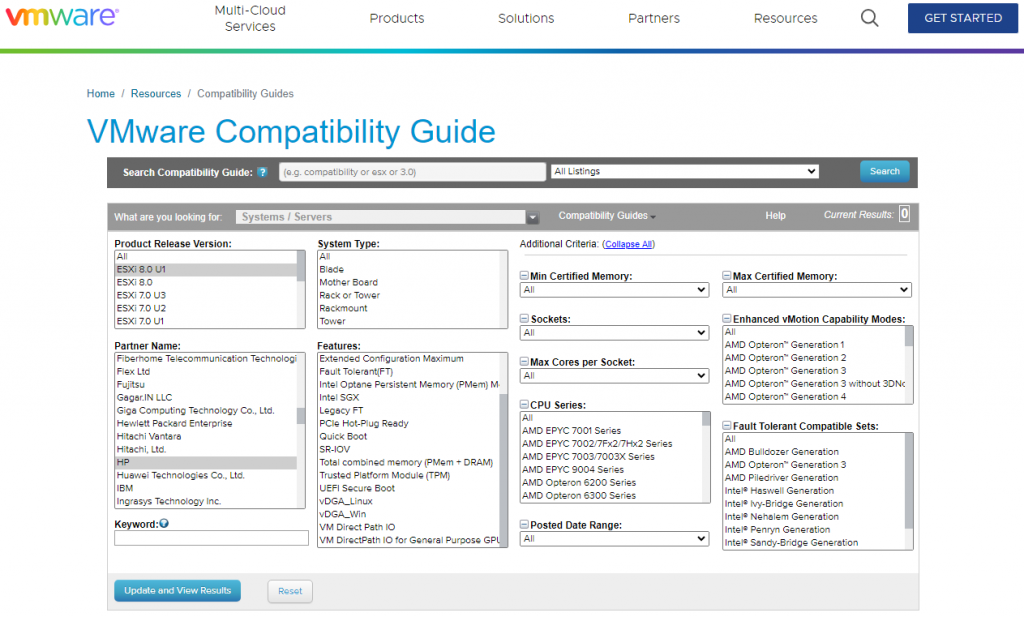This screenshot has height=617, width=1024.
Task: Select Quick Boot feature
Action: pos(409,437)
